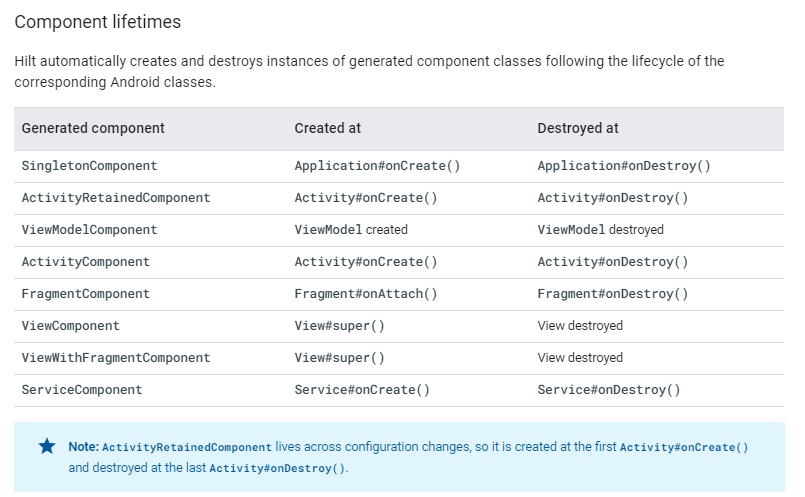Click Activity#onCreate() code in the note
This screenshot has width=805, height=497.
click(x=684, y=447)
